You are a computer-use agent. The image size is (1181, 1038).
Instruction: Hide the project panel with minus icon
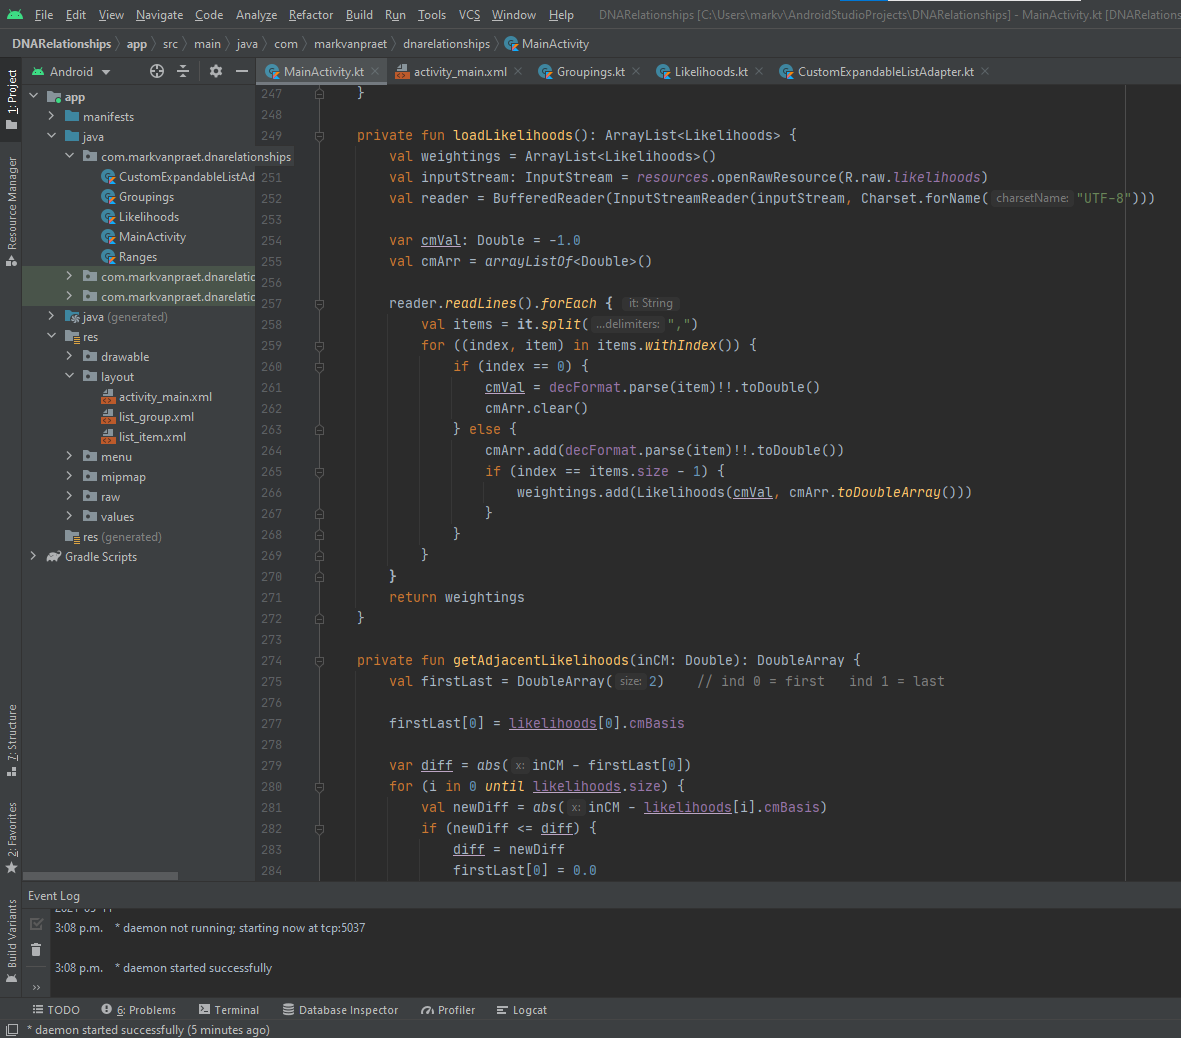point(241,71)
